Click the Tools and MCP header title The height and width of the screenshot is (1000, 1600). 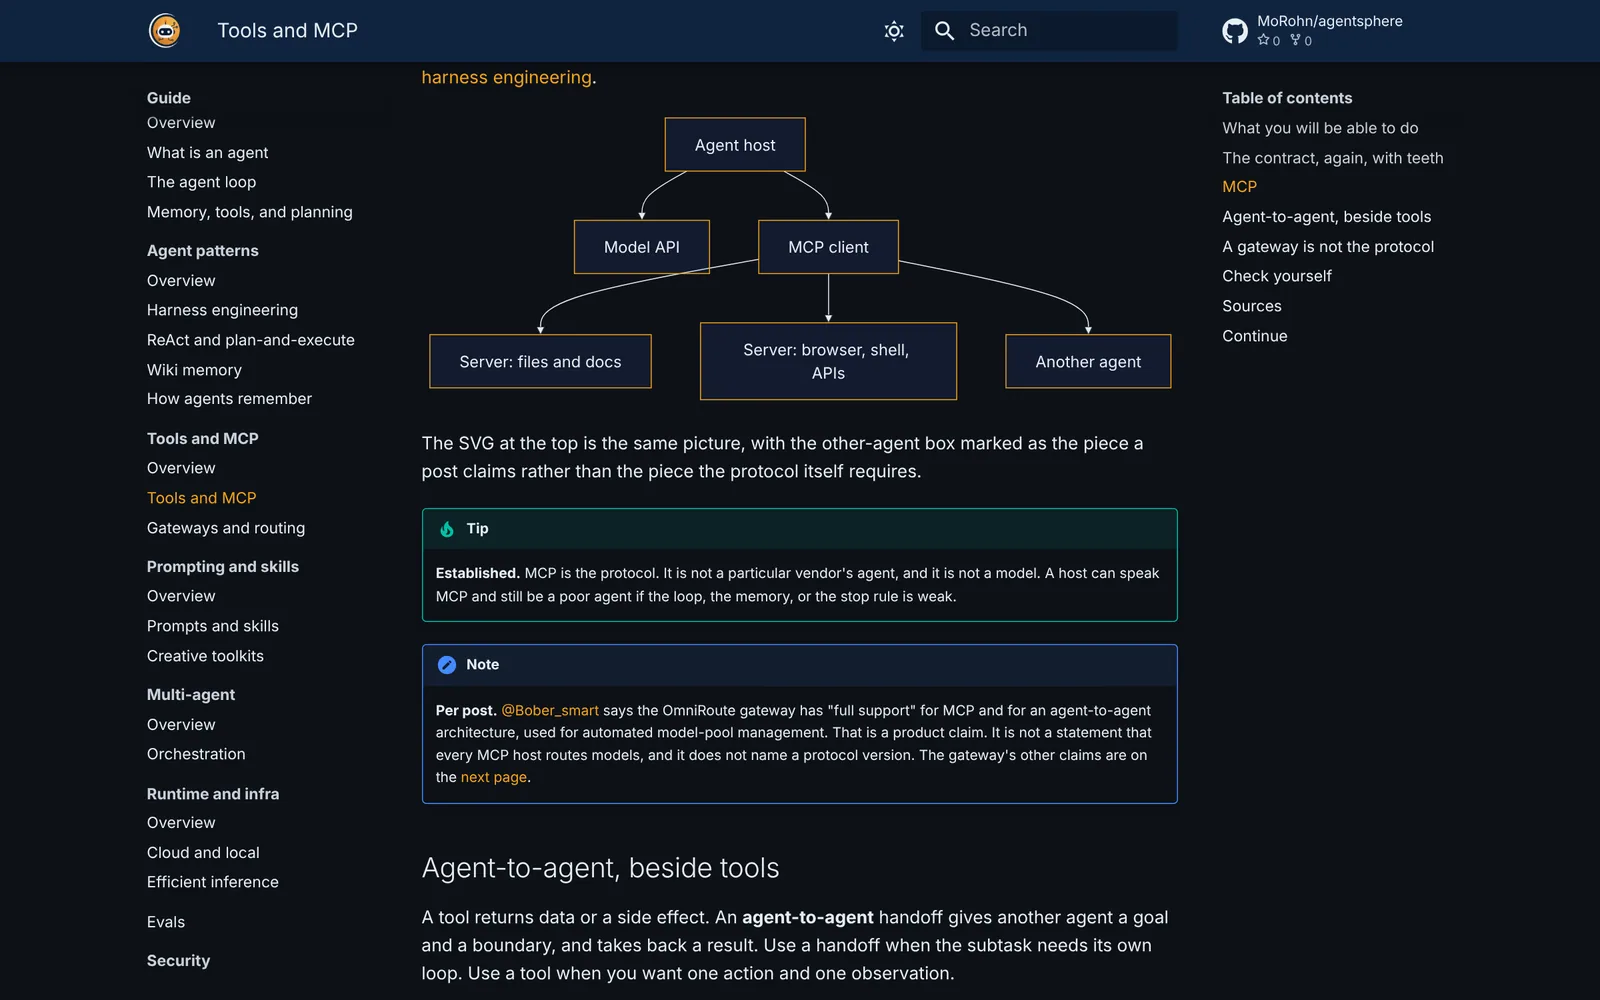[287, 31]
